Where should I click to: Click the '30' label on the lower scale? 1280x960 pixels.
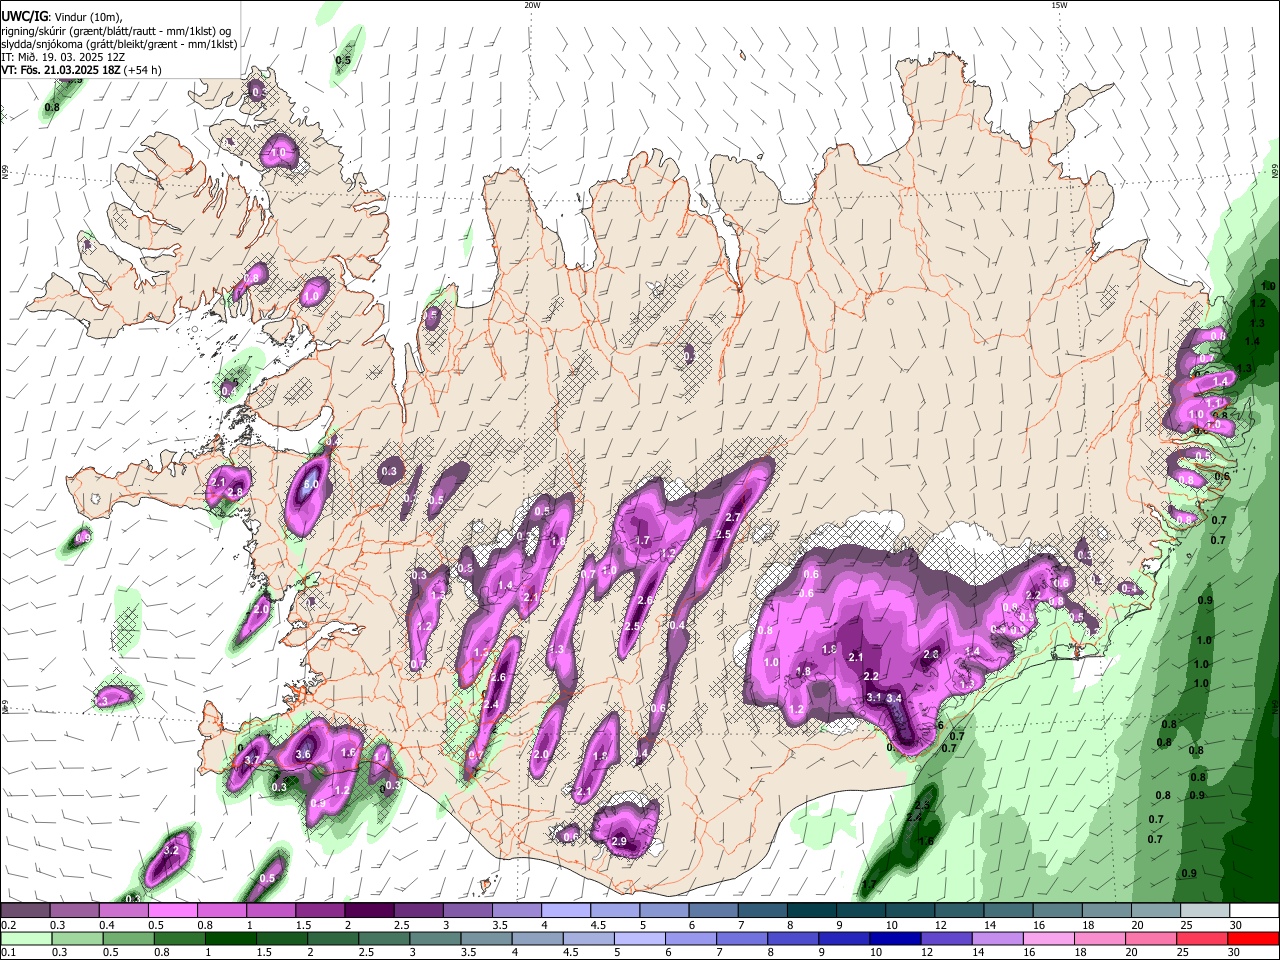pyautogui.click(x=1234, y=952)
